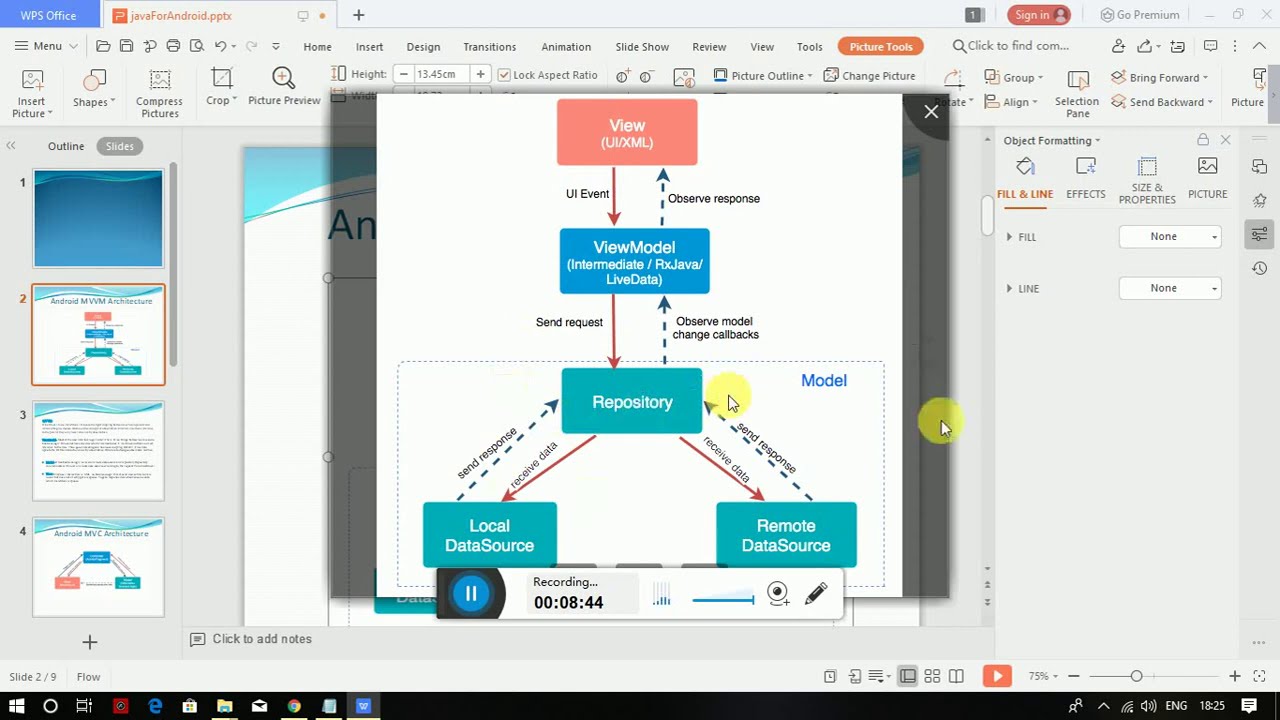
Task: Click the Print icon in quick toolbar
Action: (x=173, y=46)
